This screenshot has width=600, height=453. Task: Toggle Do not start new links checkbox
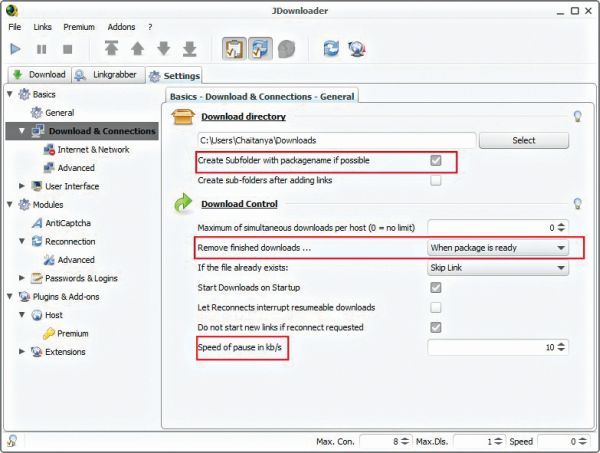(x=436, y=327)
